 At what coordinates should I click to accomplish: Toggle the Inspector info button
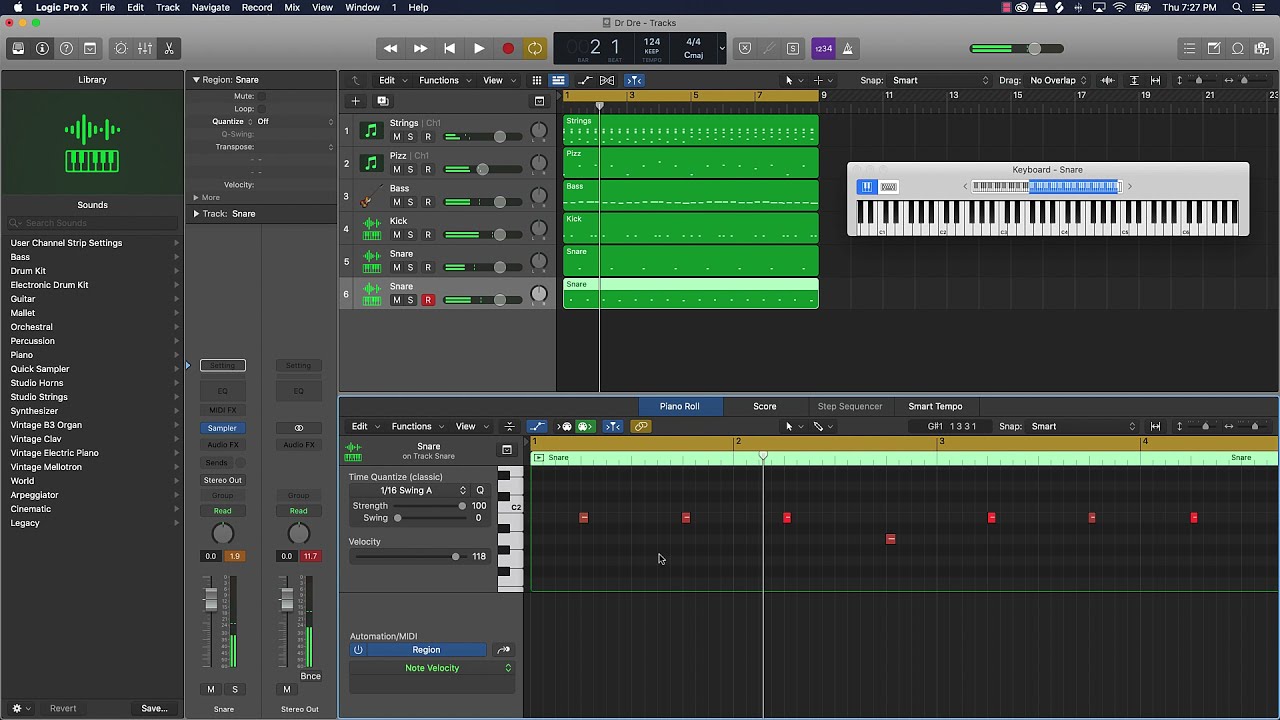pyautogui.click(x=42, y=48)
